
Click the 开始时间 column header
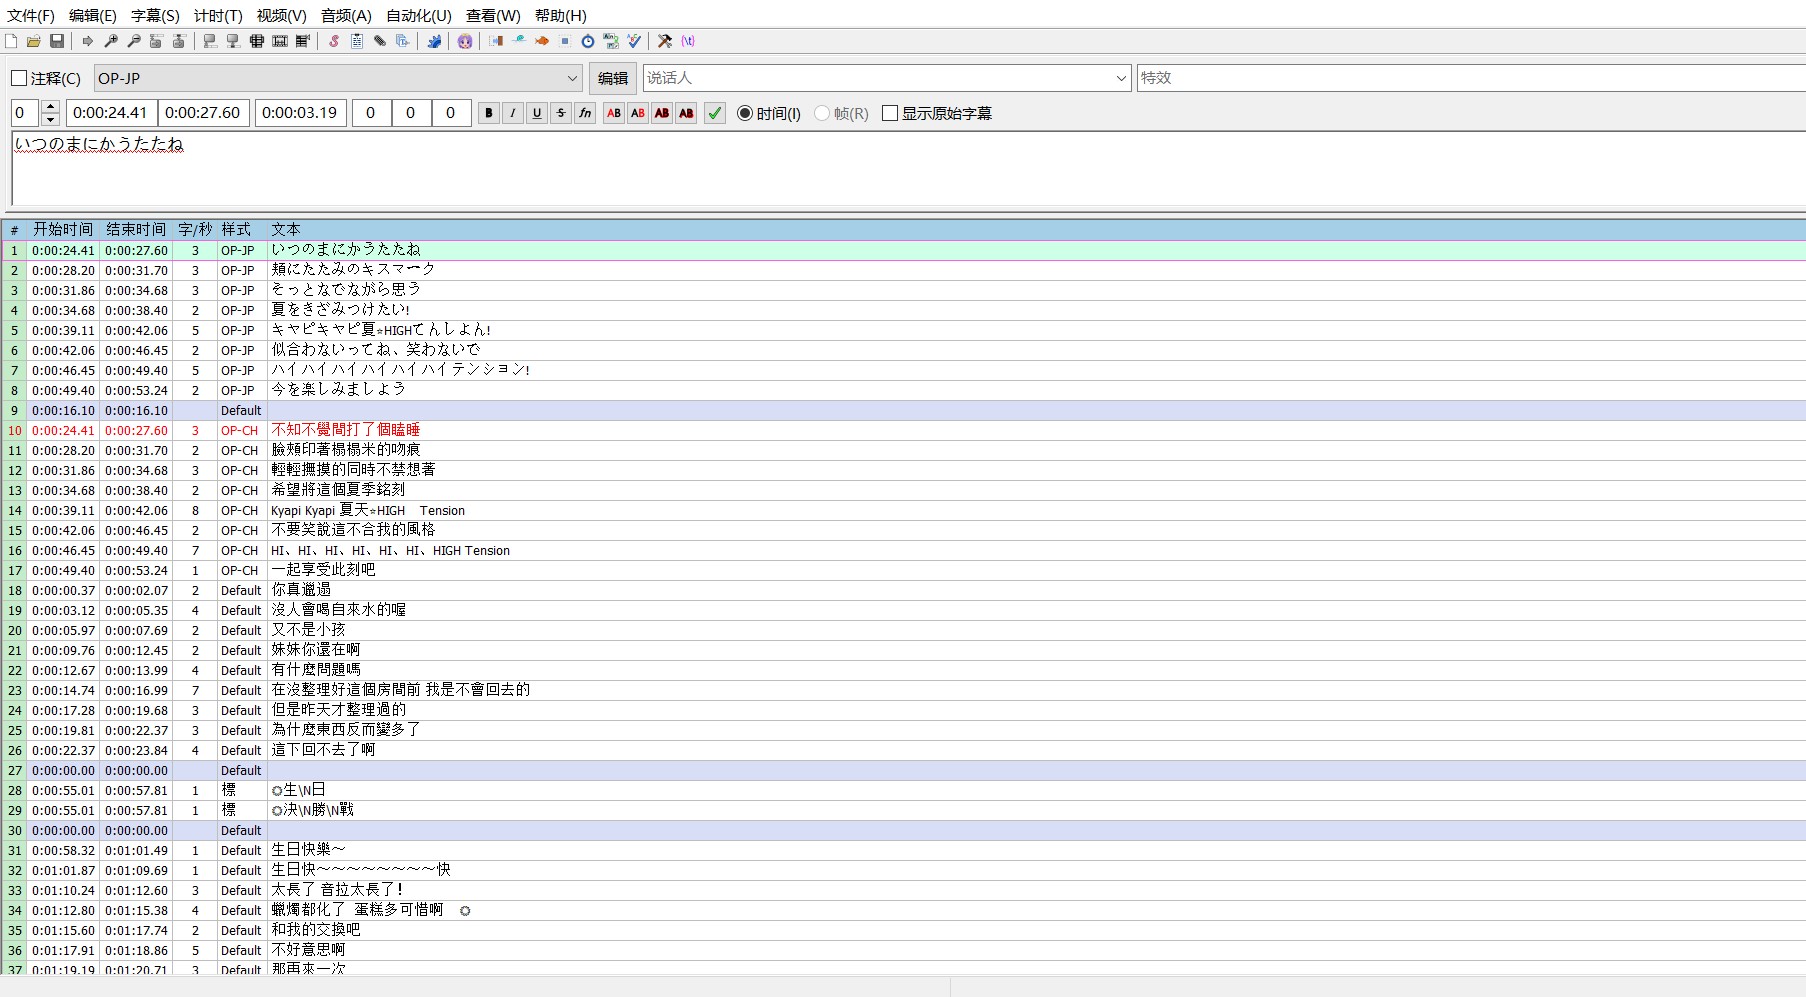(x=63, y=230)
